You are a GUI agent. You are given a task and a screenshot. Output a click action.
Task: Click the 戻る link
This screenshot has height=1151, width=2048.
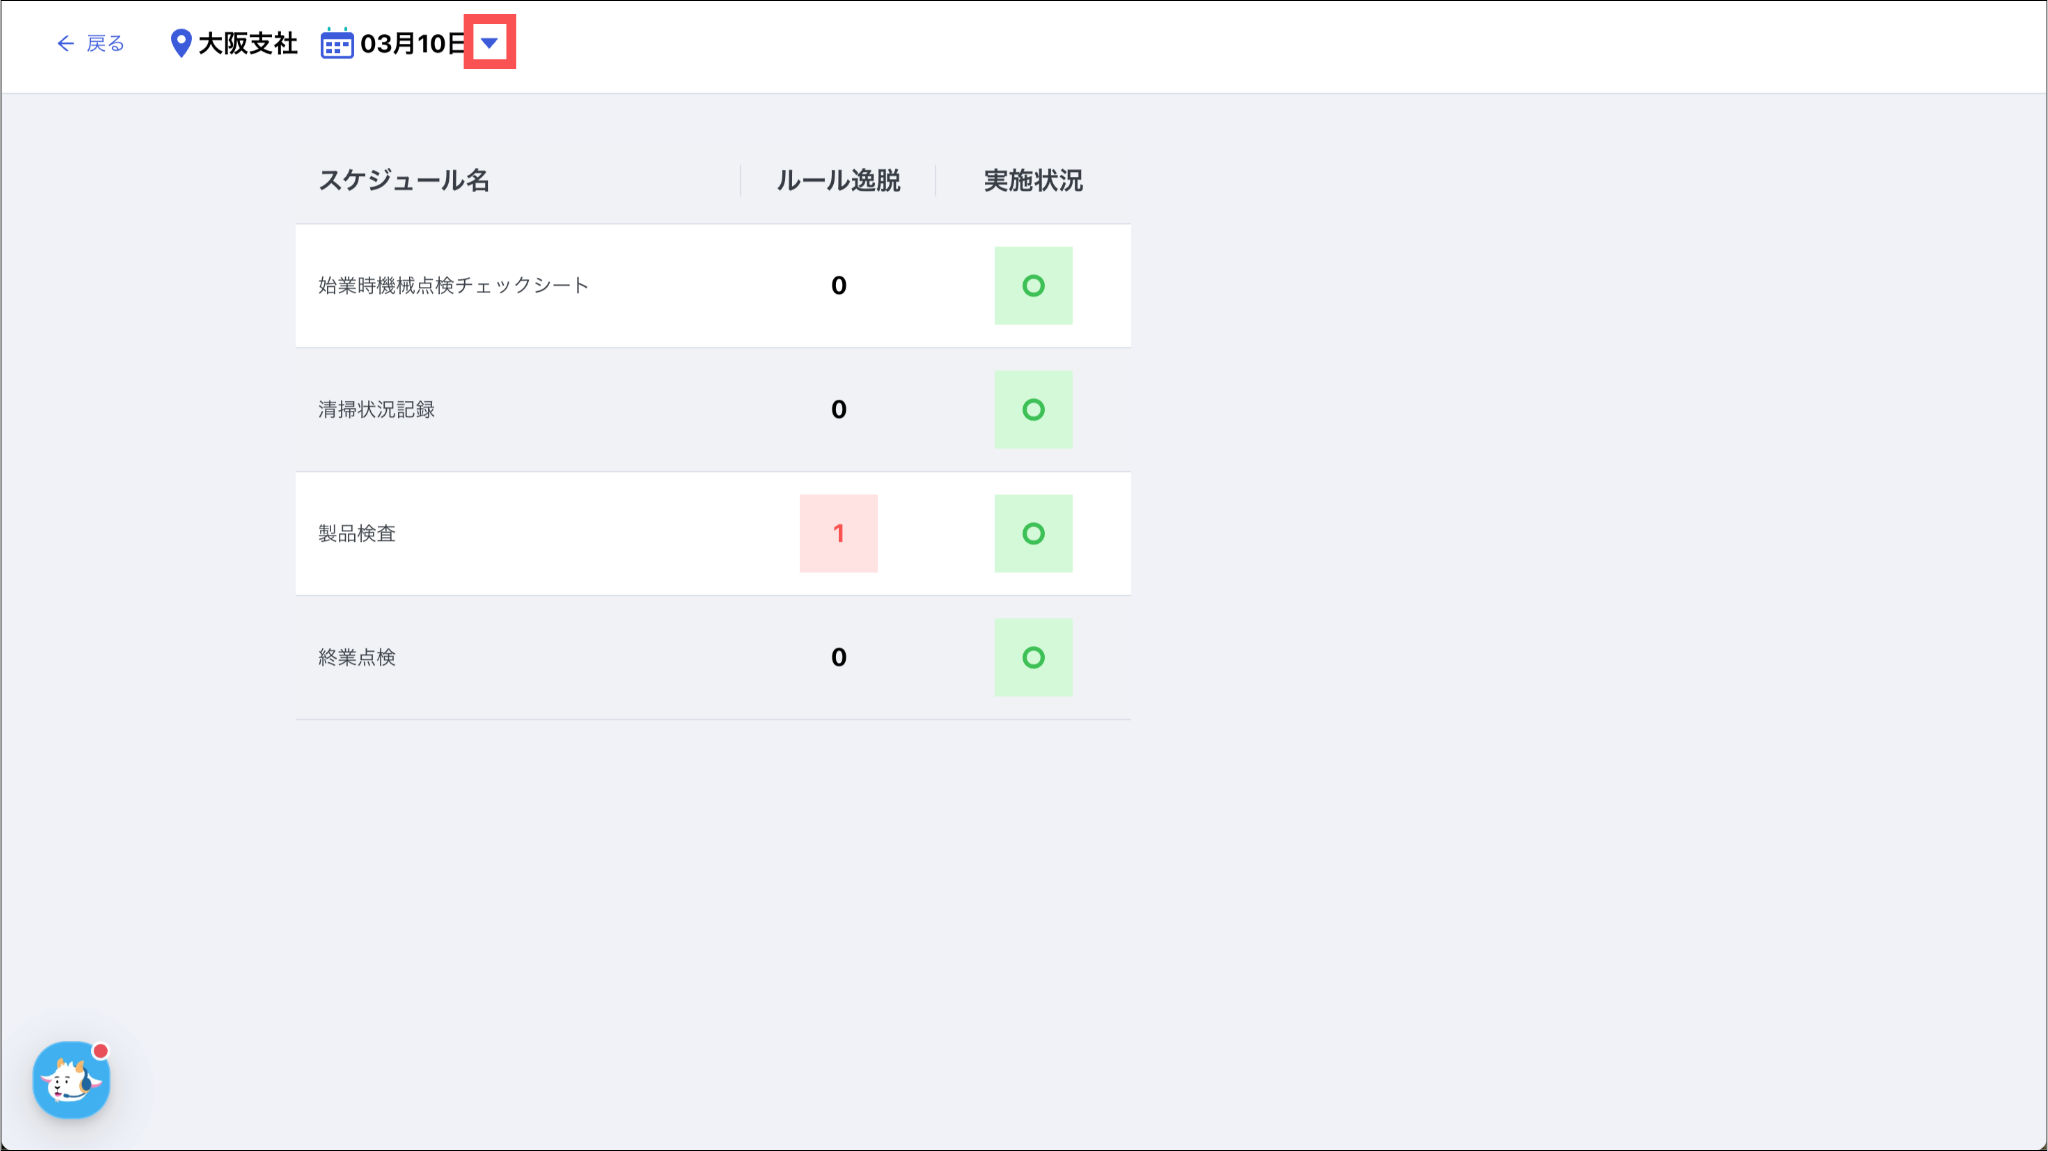105,43
